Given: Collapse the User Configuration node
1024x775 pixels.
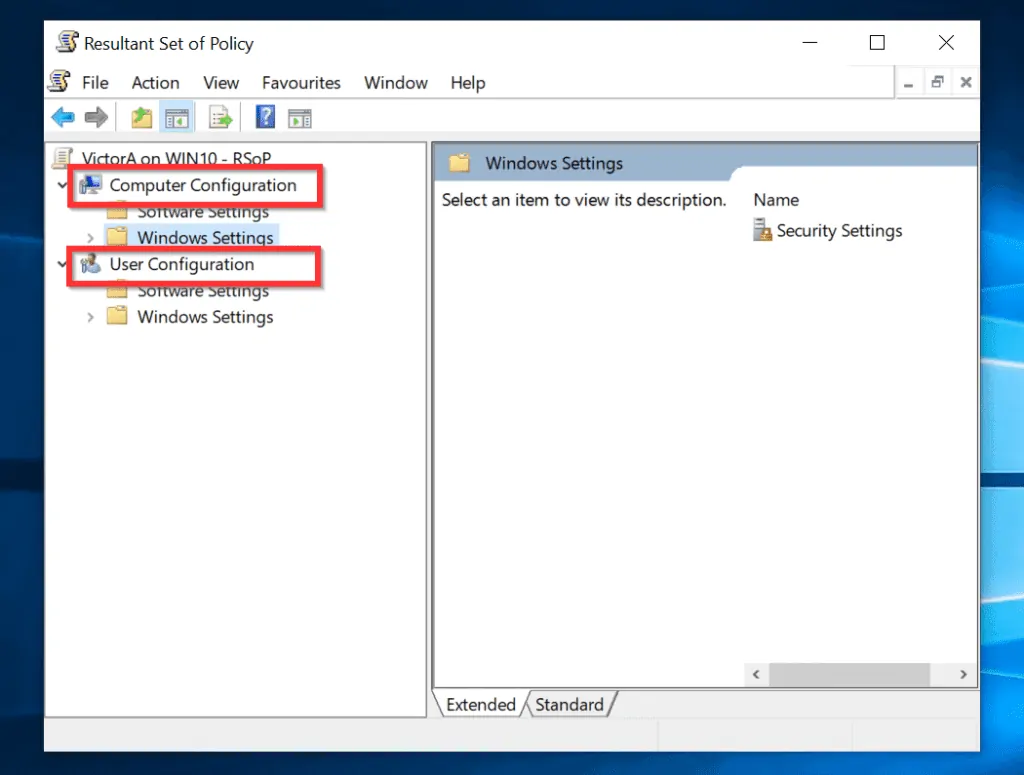Looking at the screenshot, I should pyautogui.click(x=63, y=264).
